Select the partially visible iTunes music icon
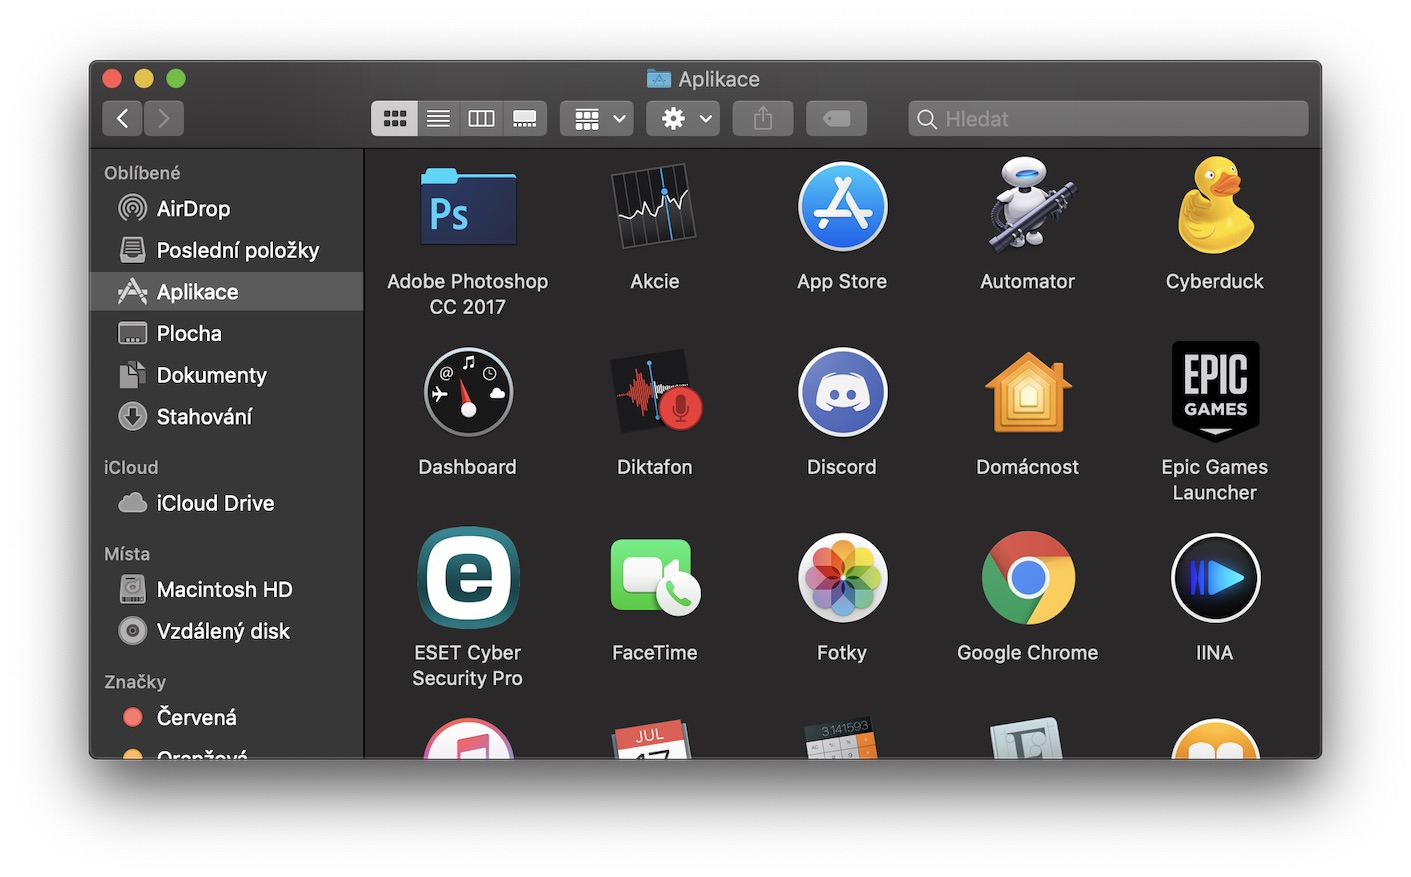 [x=468, y=739]
